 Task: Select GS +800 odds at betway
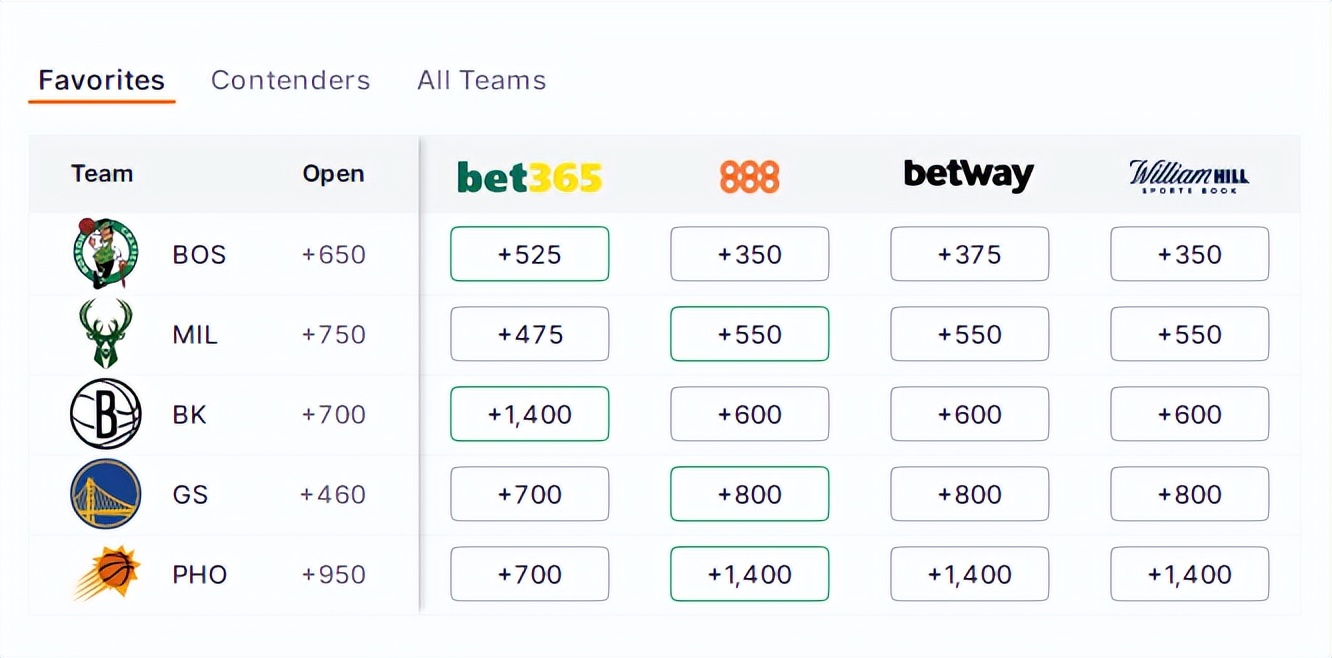point(969,494)
